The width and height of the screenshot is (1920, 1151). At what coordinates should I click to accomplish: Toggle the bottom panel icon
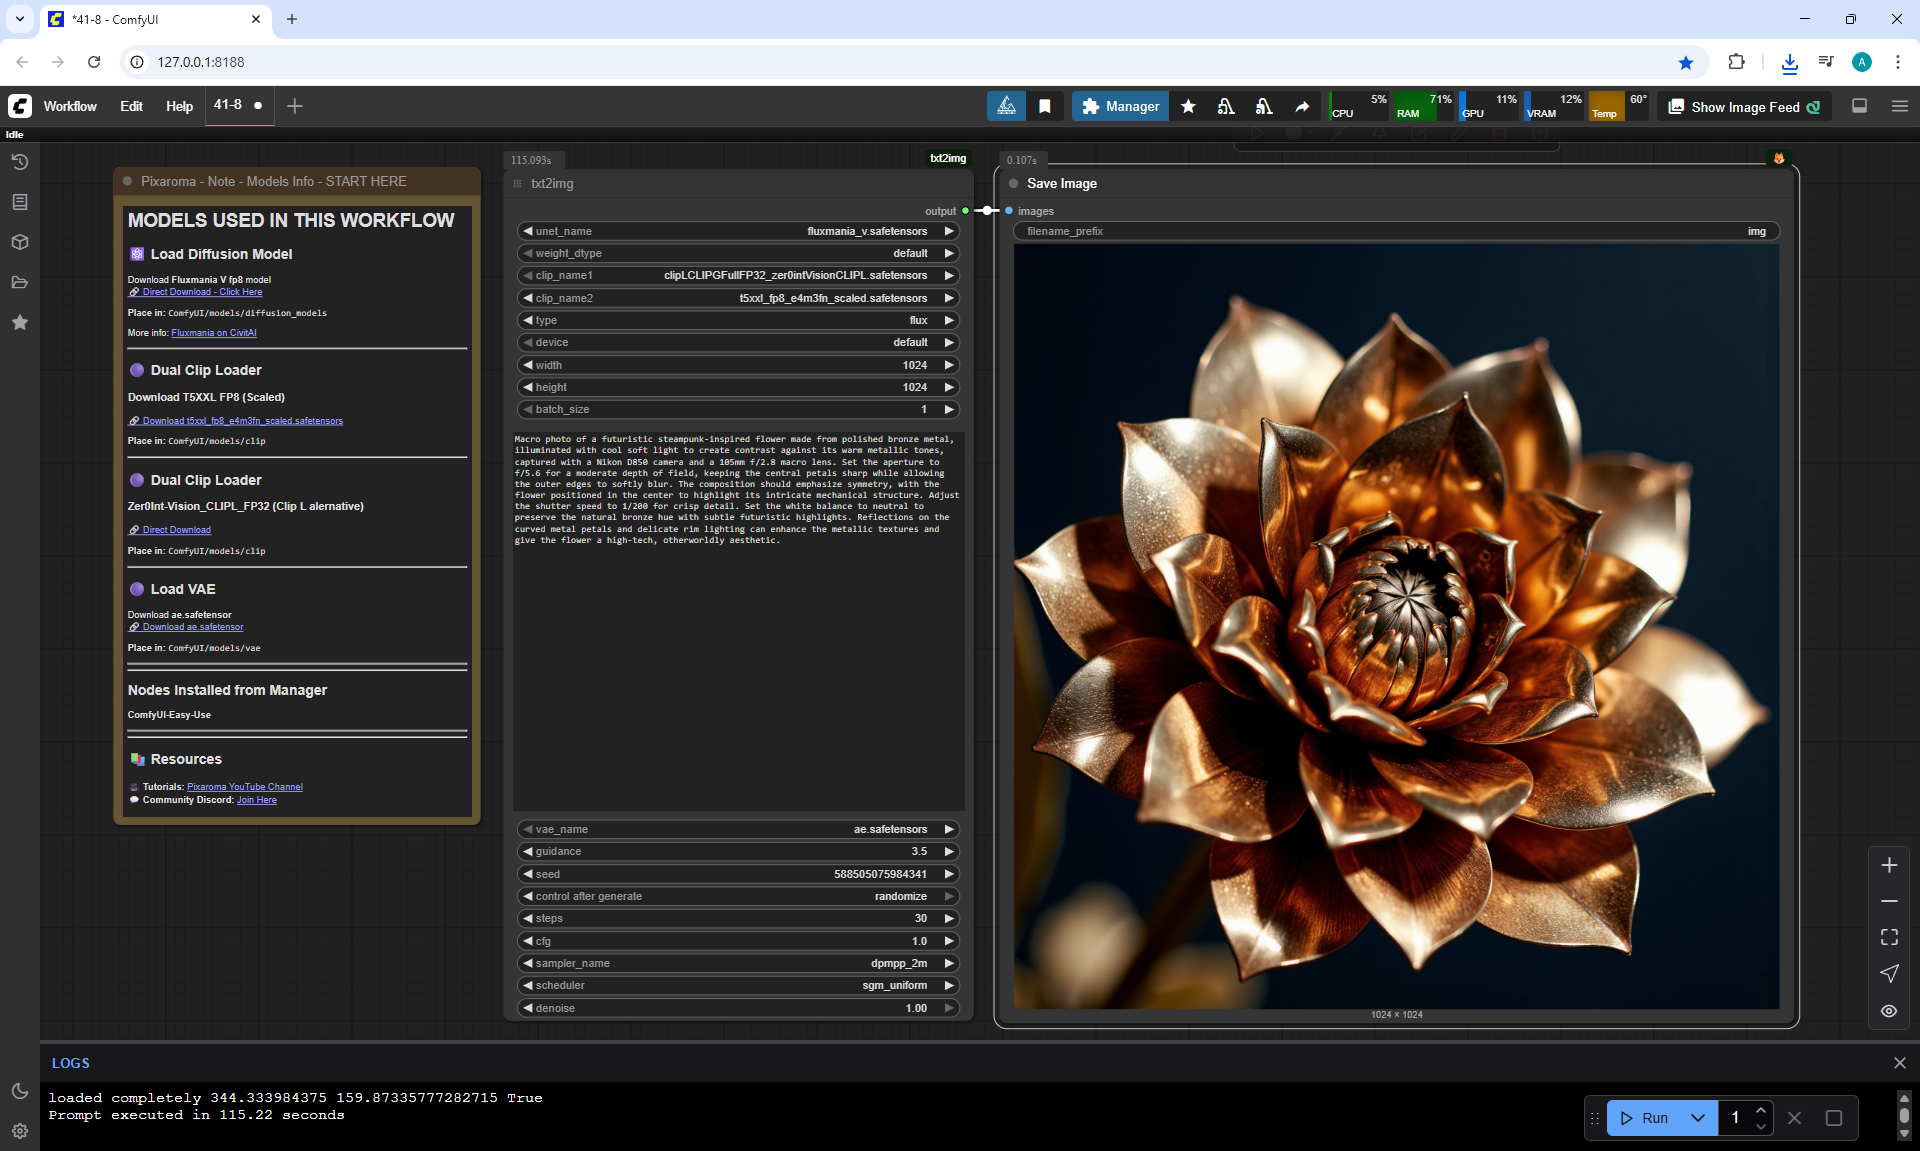[x=1859, y=106]
